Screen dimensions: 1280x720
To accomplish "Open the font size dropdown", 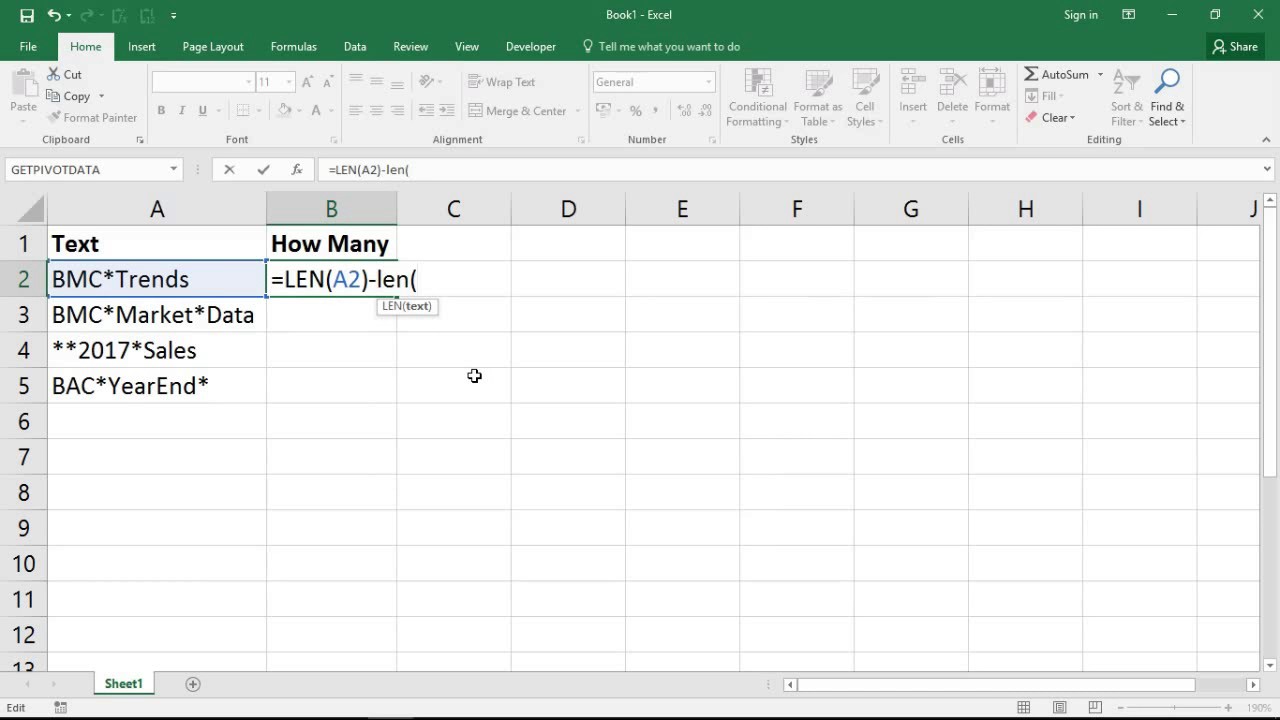I will click(x=289, y=82).
